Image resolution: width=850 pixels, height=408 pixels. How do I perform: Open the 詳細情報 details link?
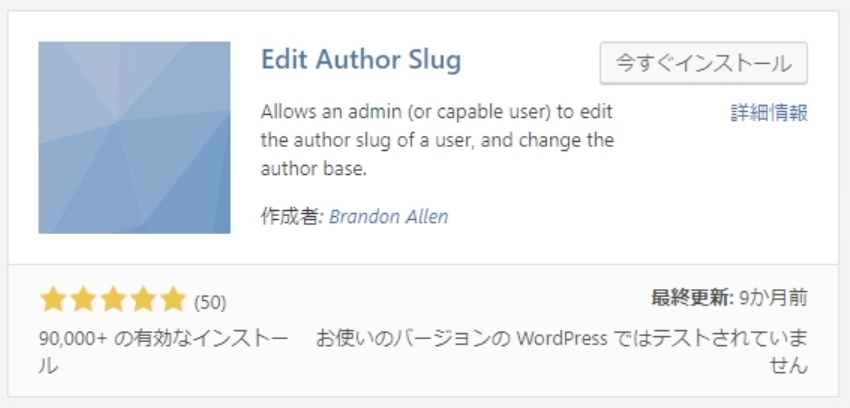coord(769,113)
